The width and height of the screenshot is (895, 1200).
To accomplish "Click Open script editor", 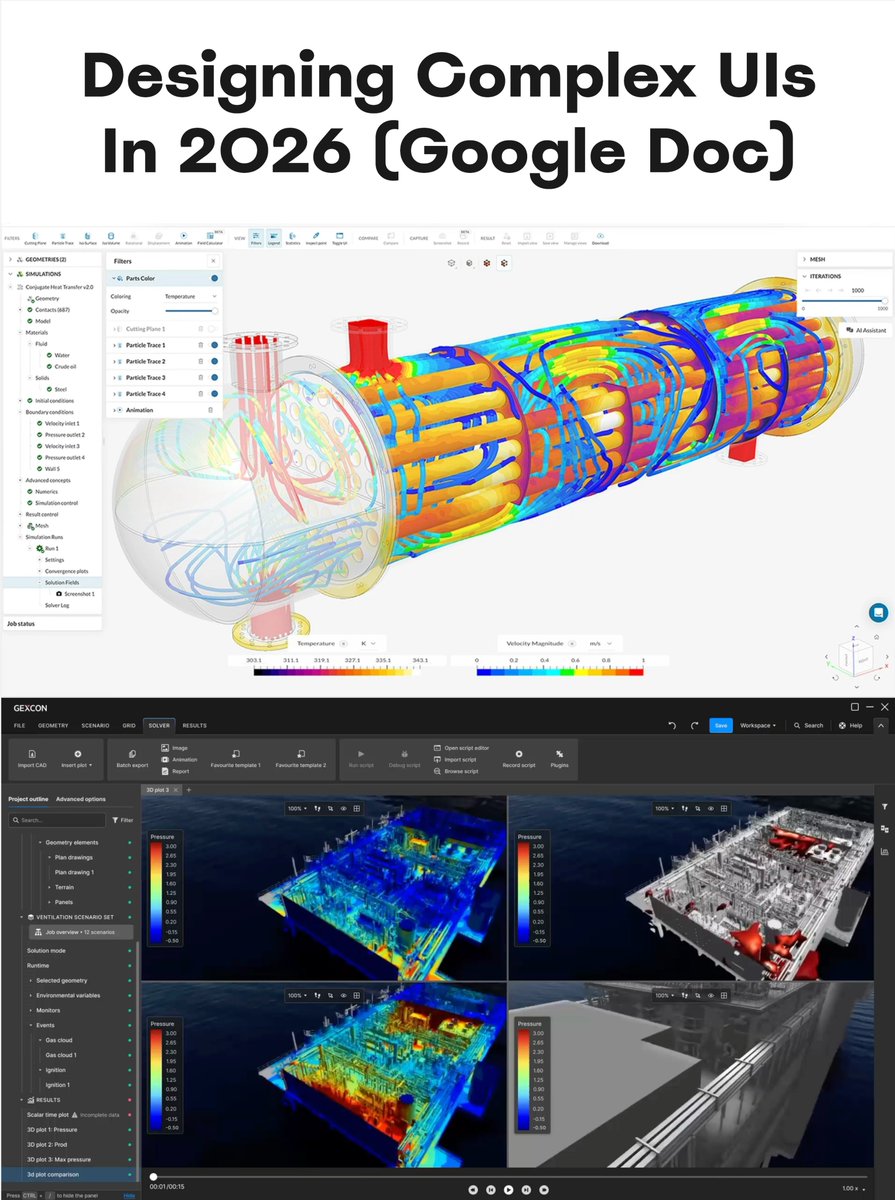I will (x=462, y=747).
